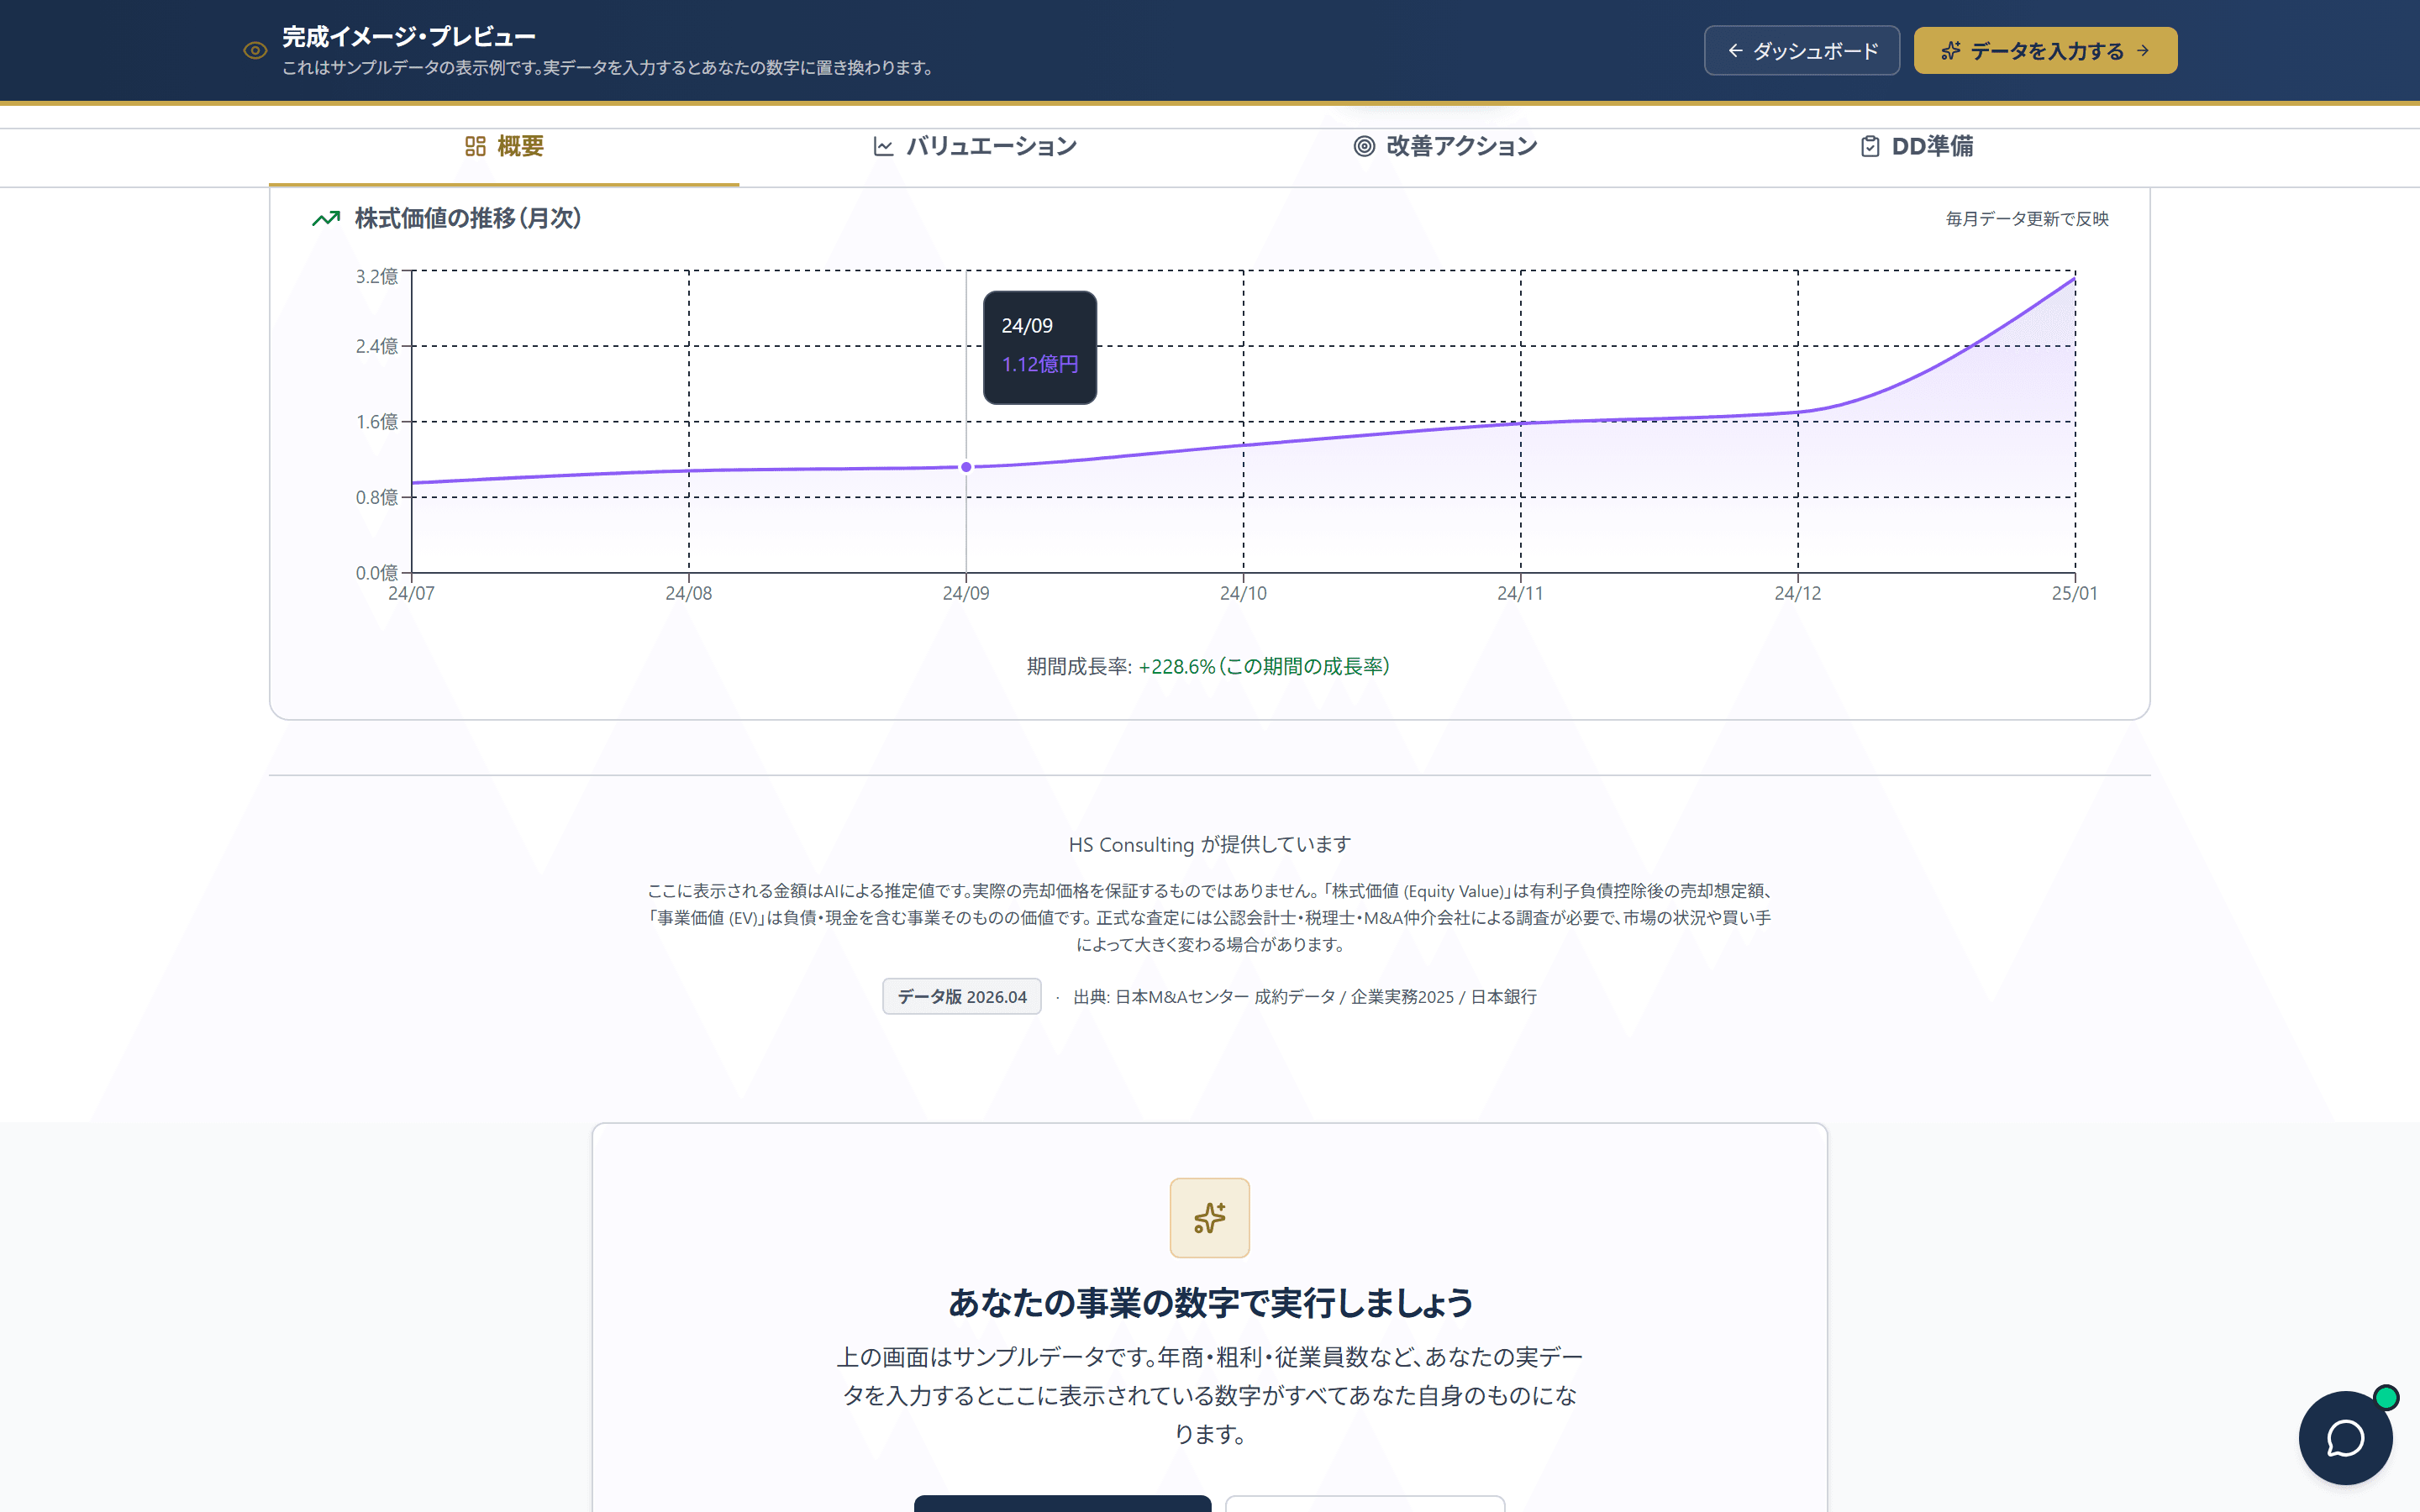Click the green trend arrow beside 株式価値の推移
The height and width of the screenshot is (1512, 2420).
(x=325, y=218)
